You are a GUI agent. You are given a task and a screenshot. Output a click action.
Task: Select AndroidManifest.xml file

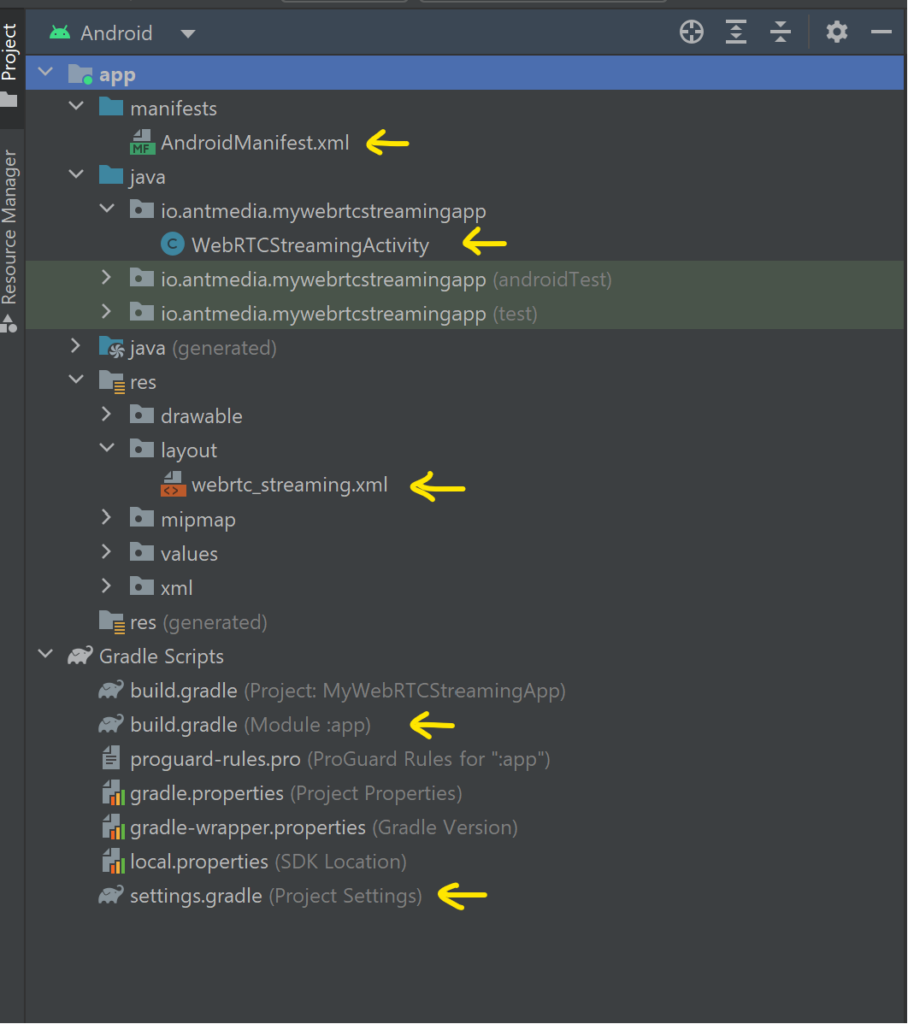tap(255, 142)
